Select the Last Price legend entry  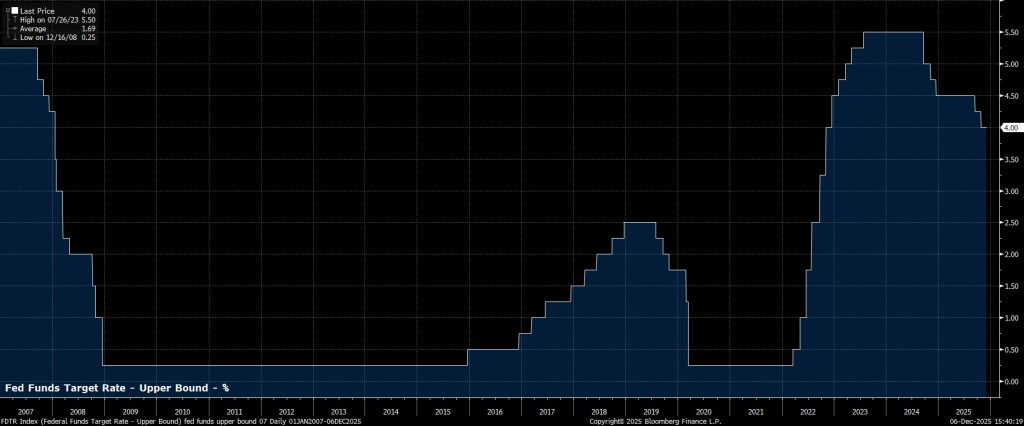(x=35, y=10)
